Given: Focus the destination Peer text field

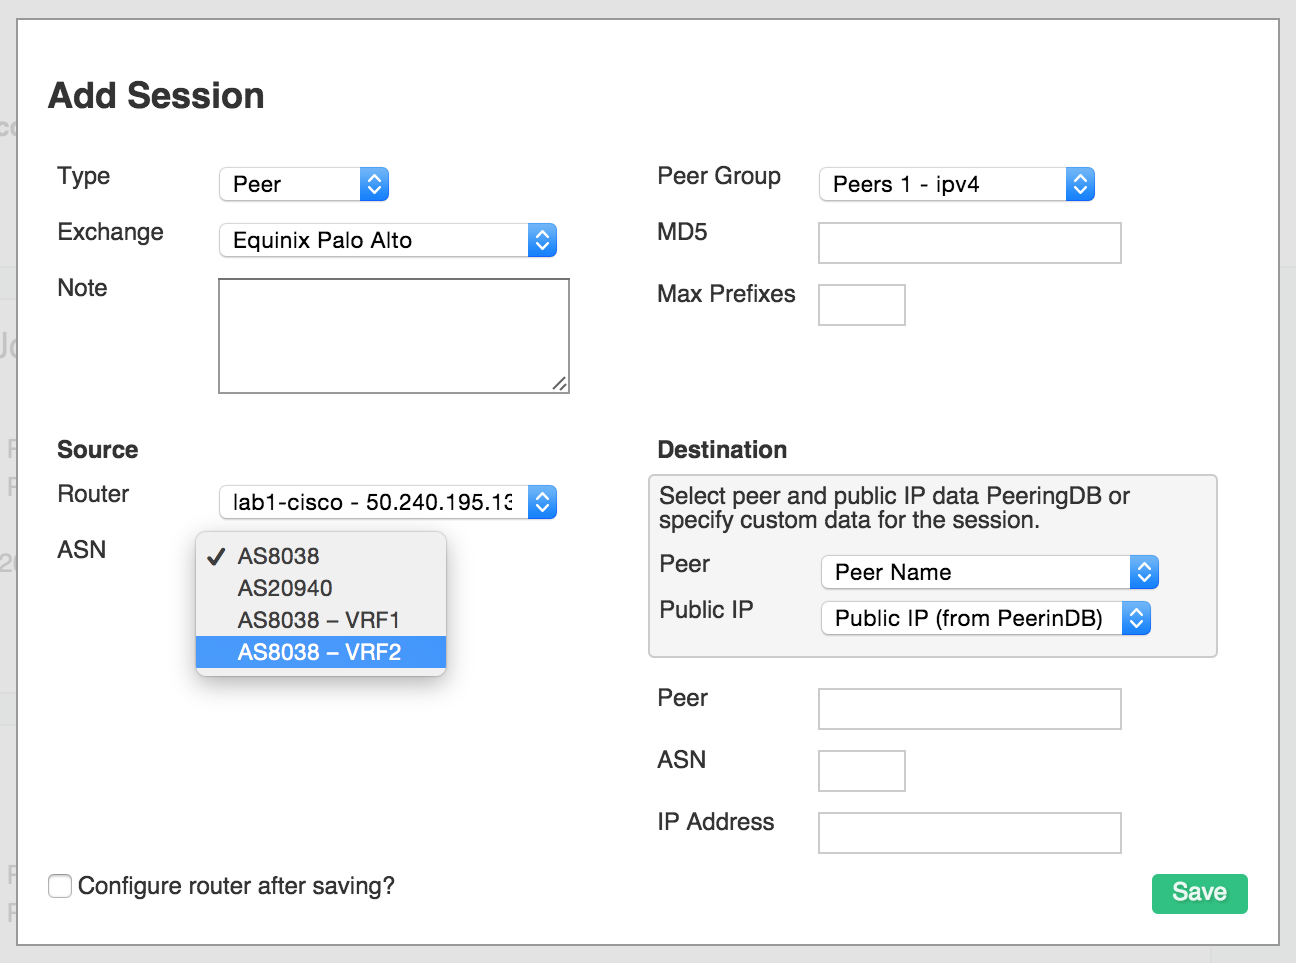Looking at the screenshot, I should point(969,709).
